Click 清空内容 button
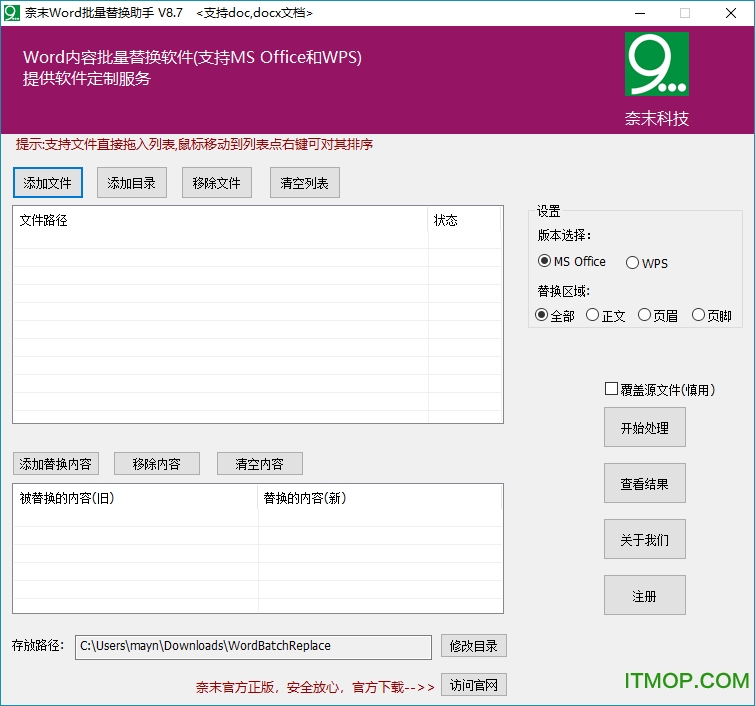The width and height of the screenshot is (755, 706). tap(260, 463)
